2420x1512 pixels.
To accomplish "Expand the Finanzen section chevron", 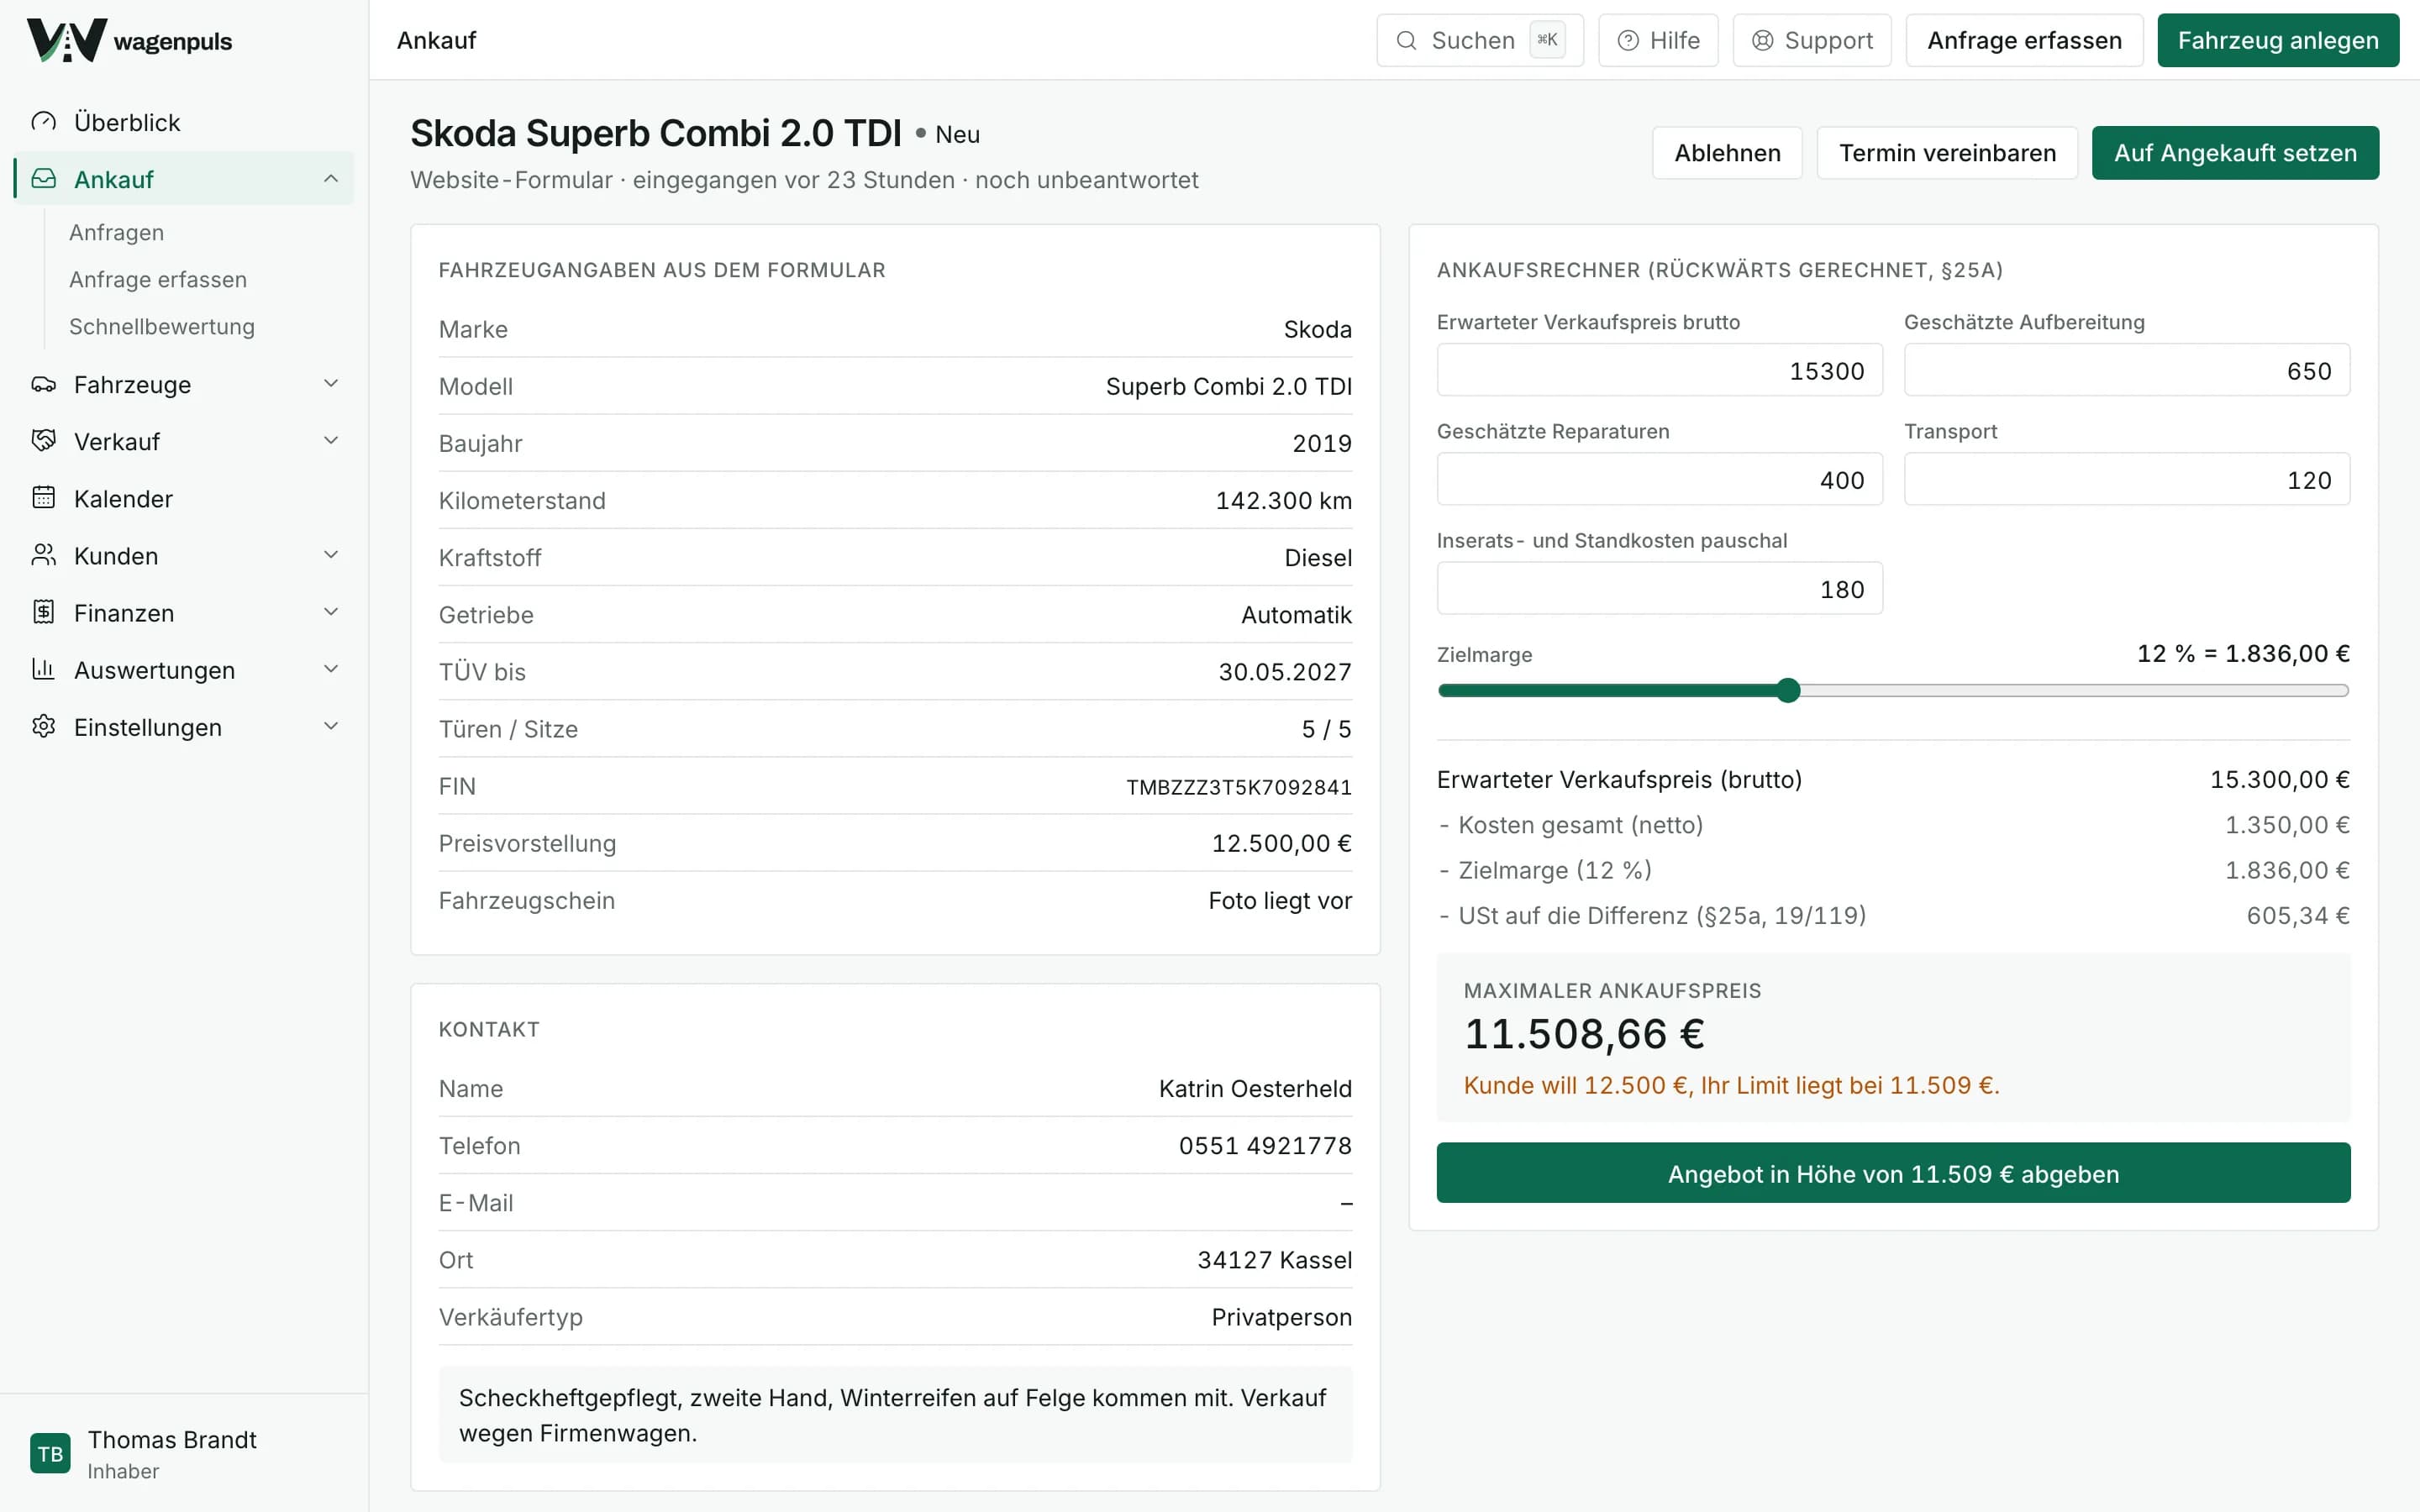I will tap(331, 612).
